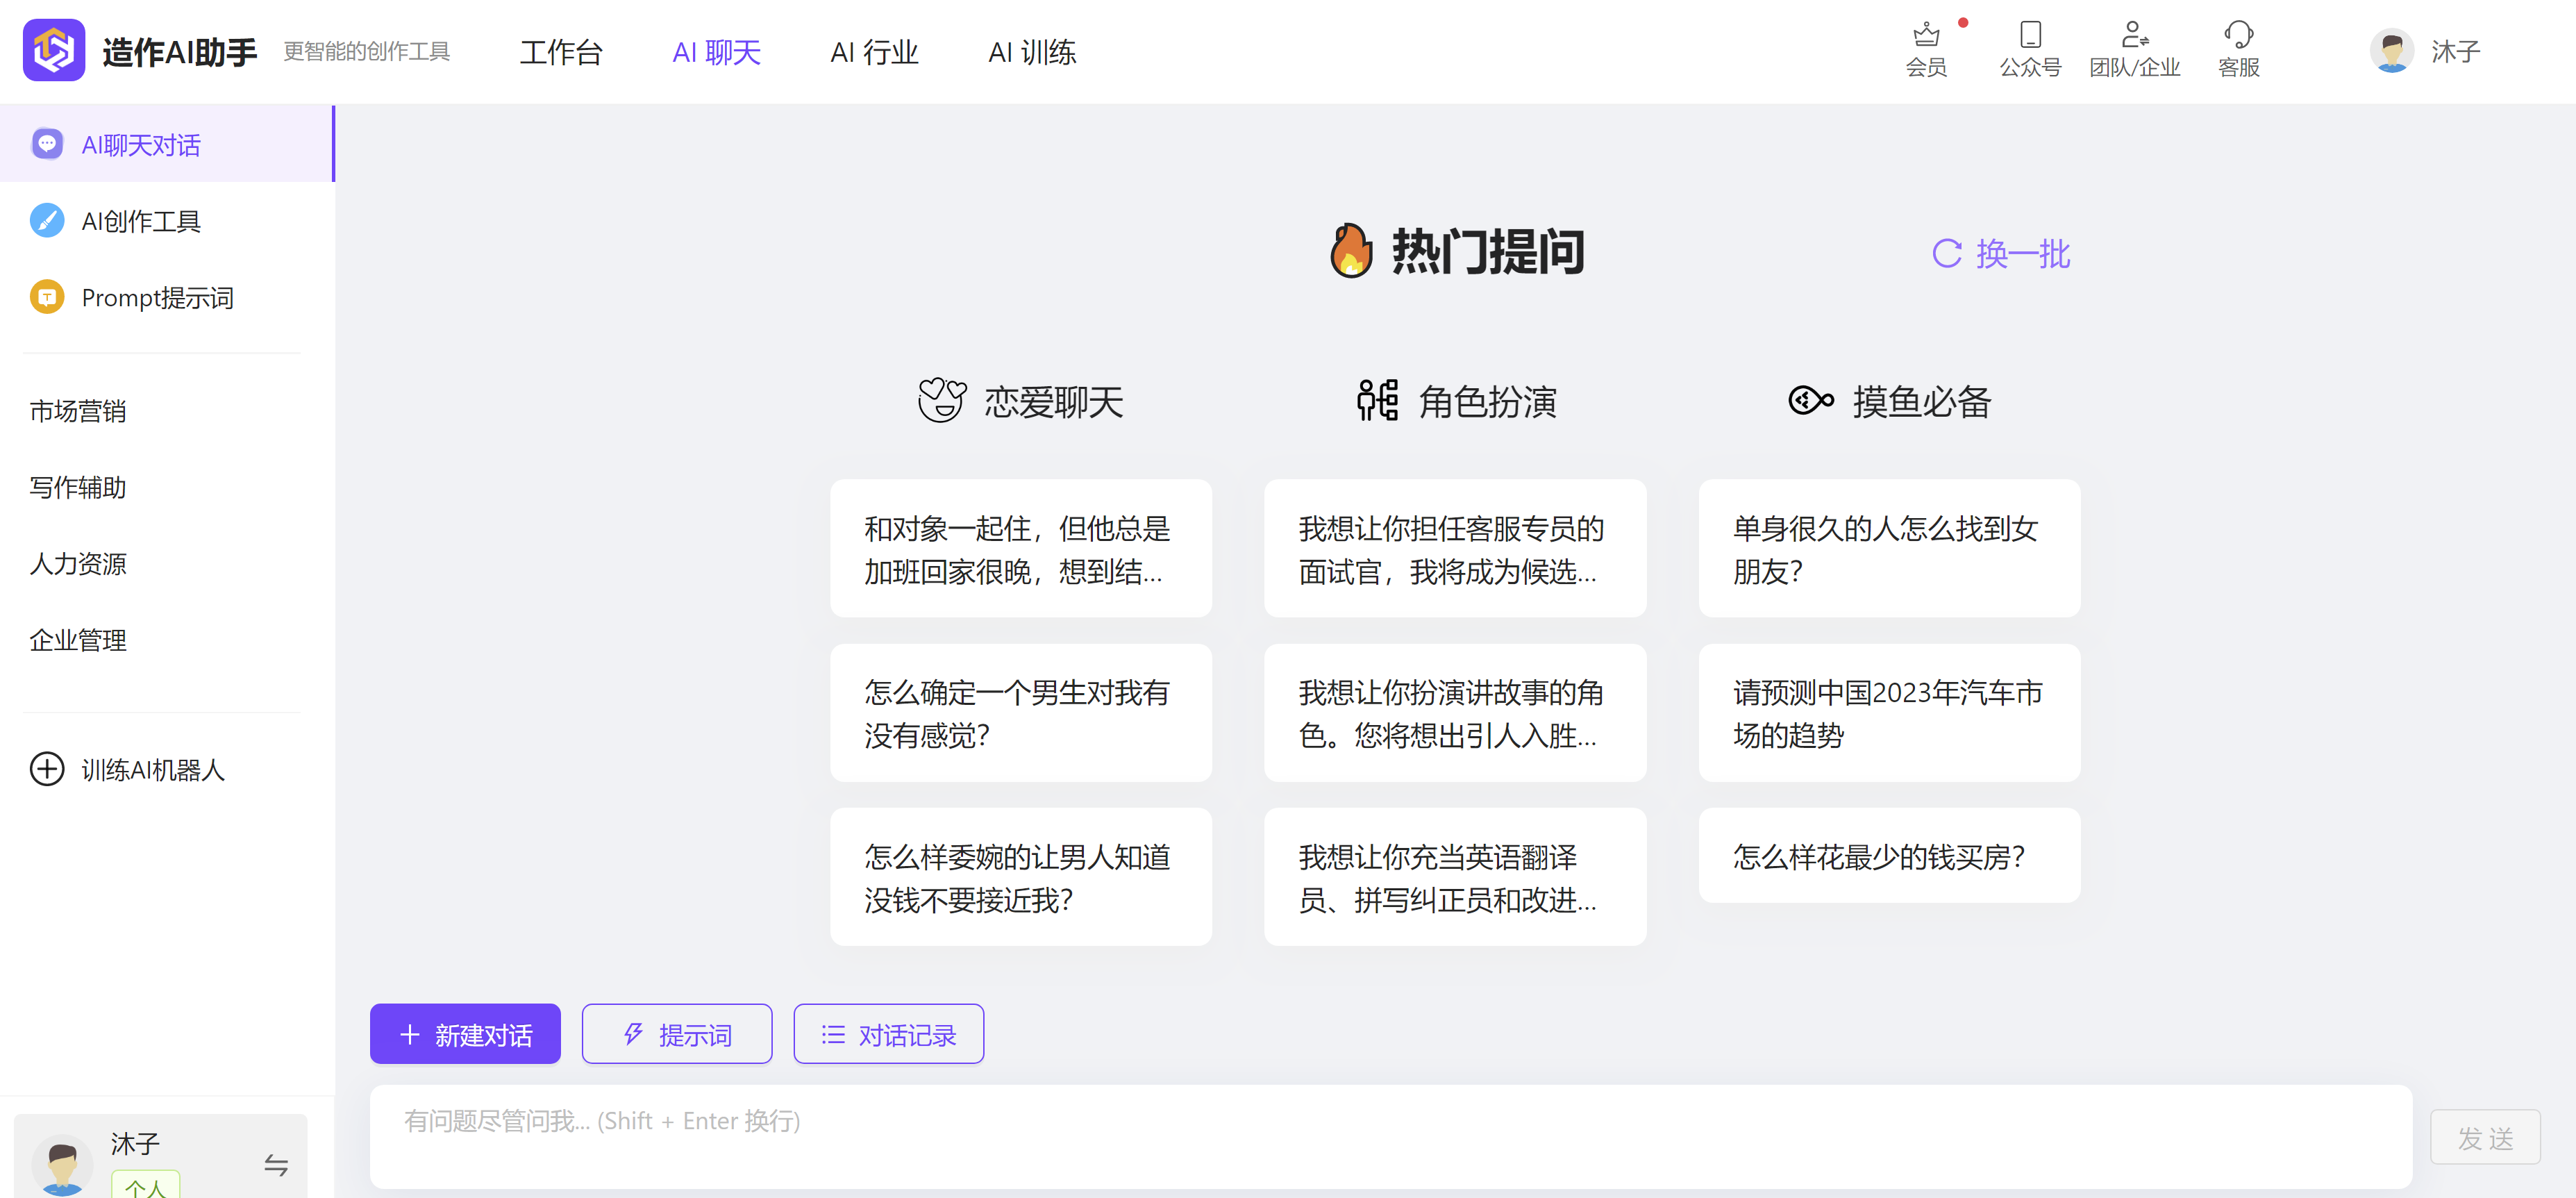Screen dimensions: 2576x1198
Task: Pick the question 单身很久的人怎么找到女朋友
Action: pyautogui.click(x=1889, y=548)
